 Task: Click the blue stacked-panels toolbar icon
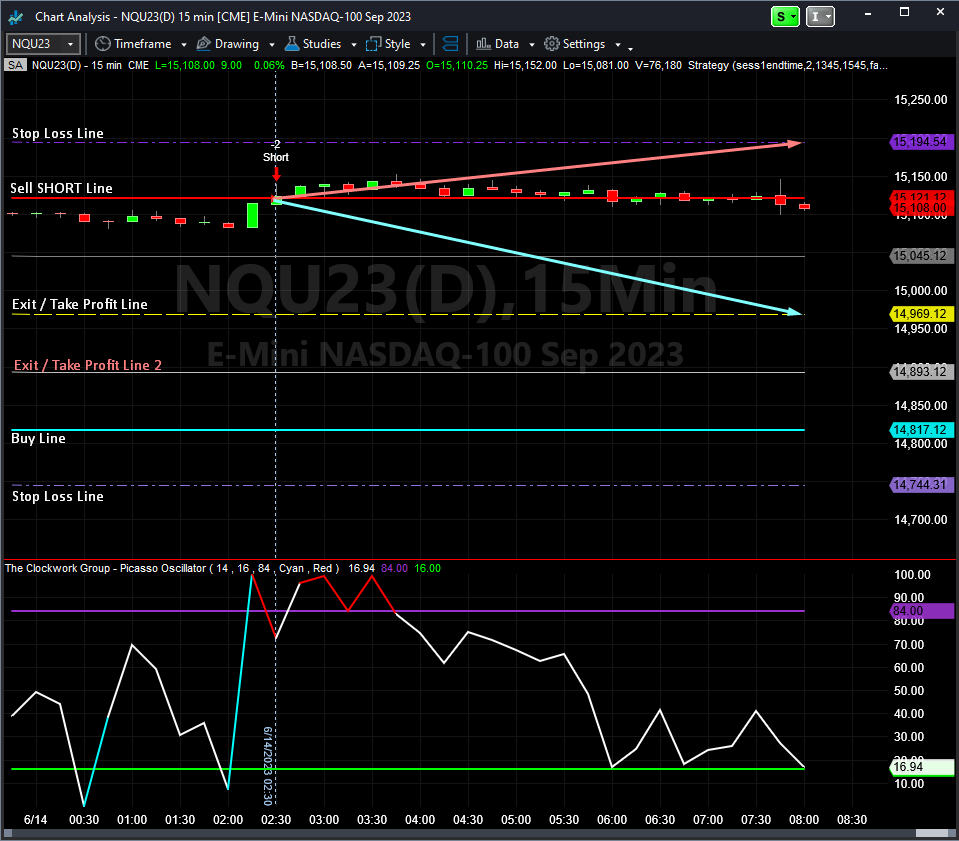pyautogui.click(x=450, y=44)
